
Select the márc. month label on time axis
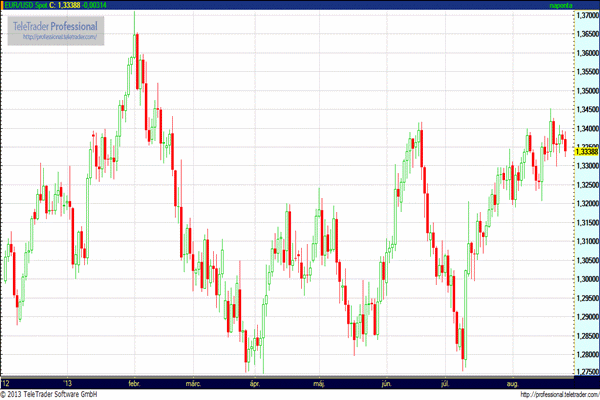coord(194,383)
